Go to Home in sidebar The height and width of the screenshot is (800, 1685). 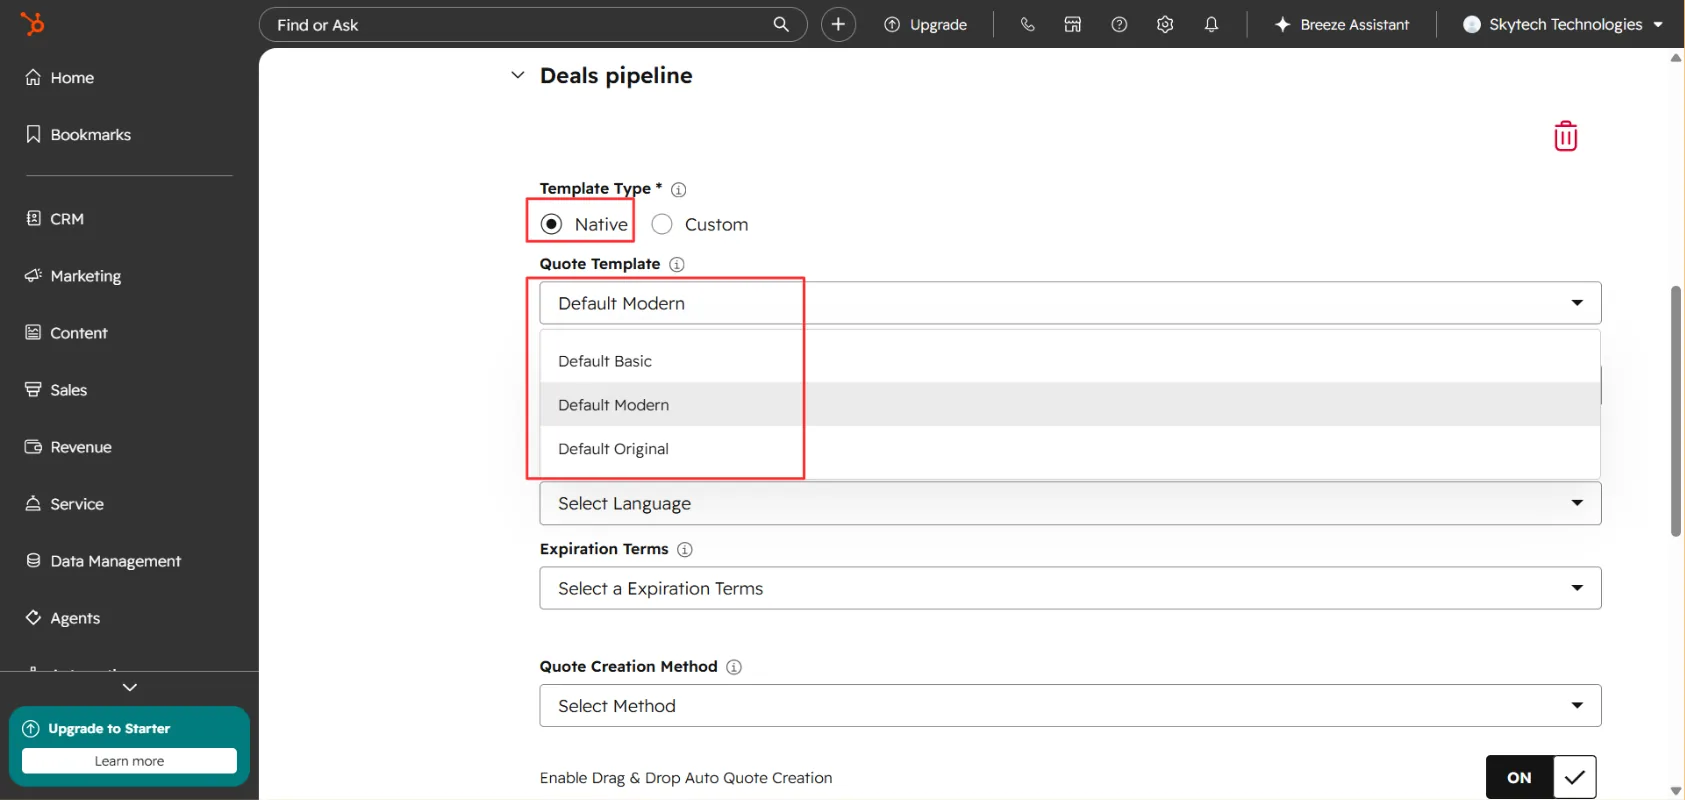72,77
